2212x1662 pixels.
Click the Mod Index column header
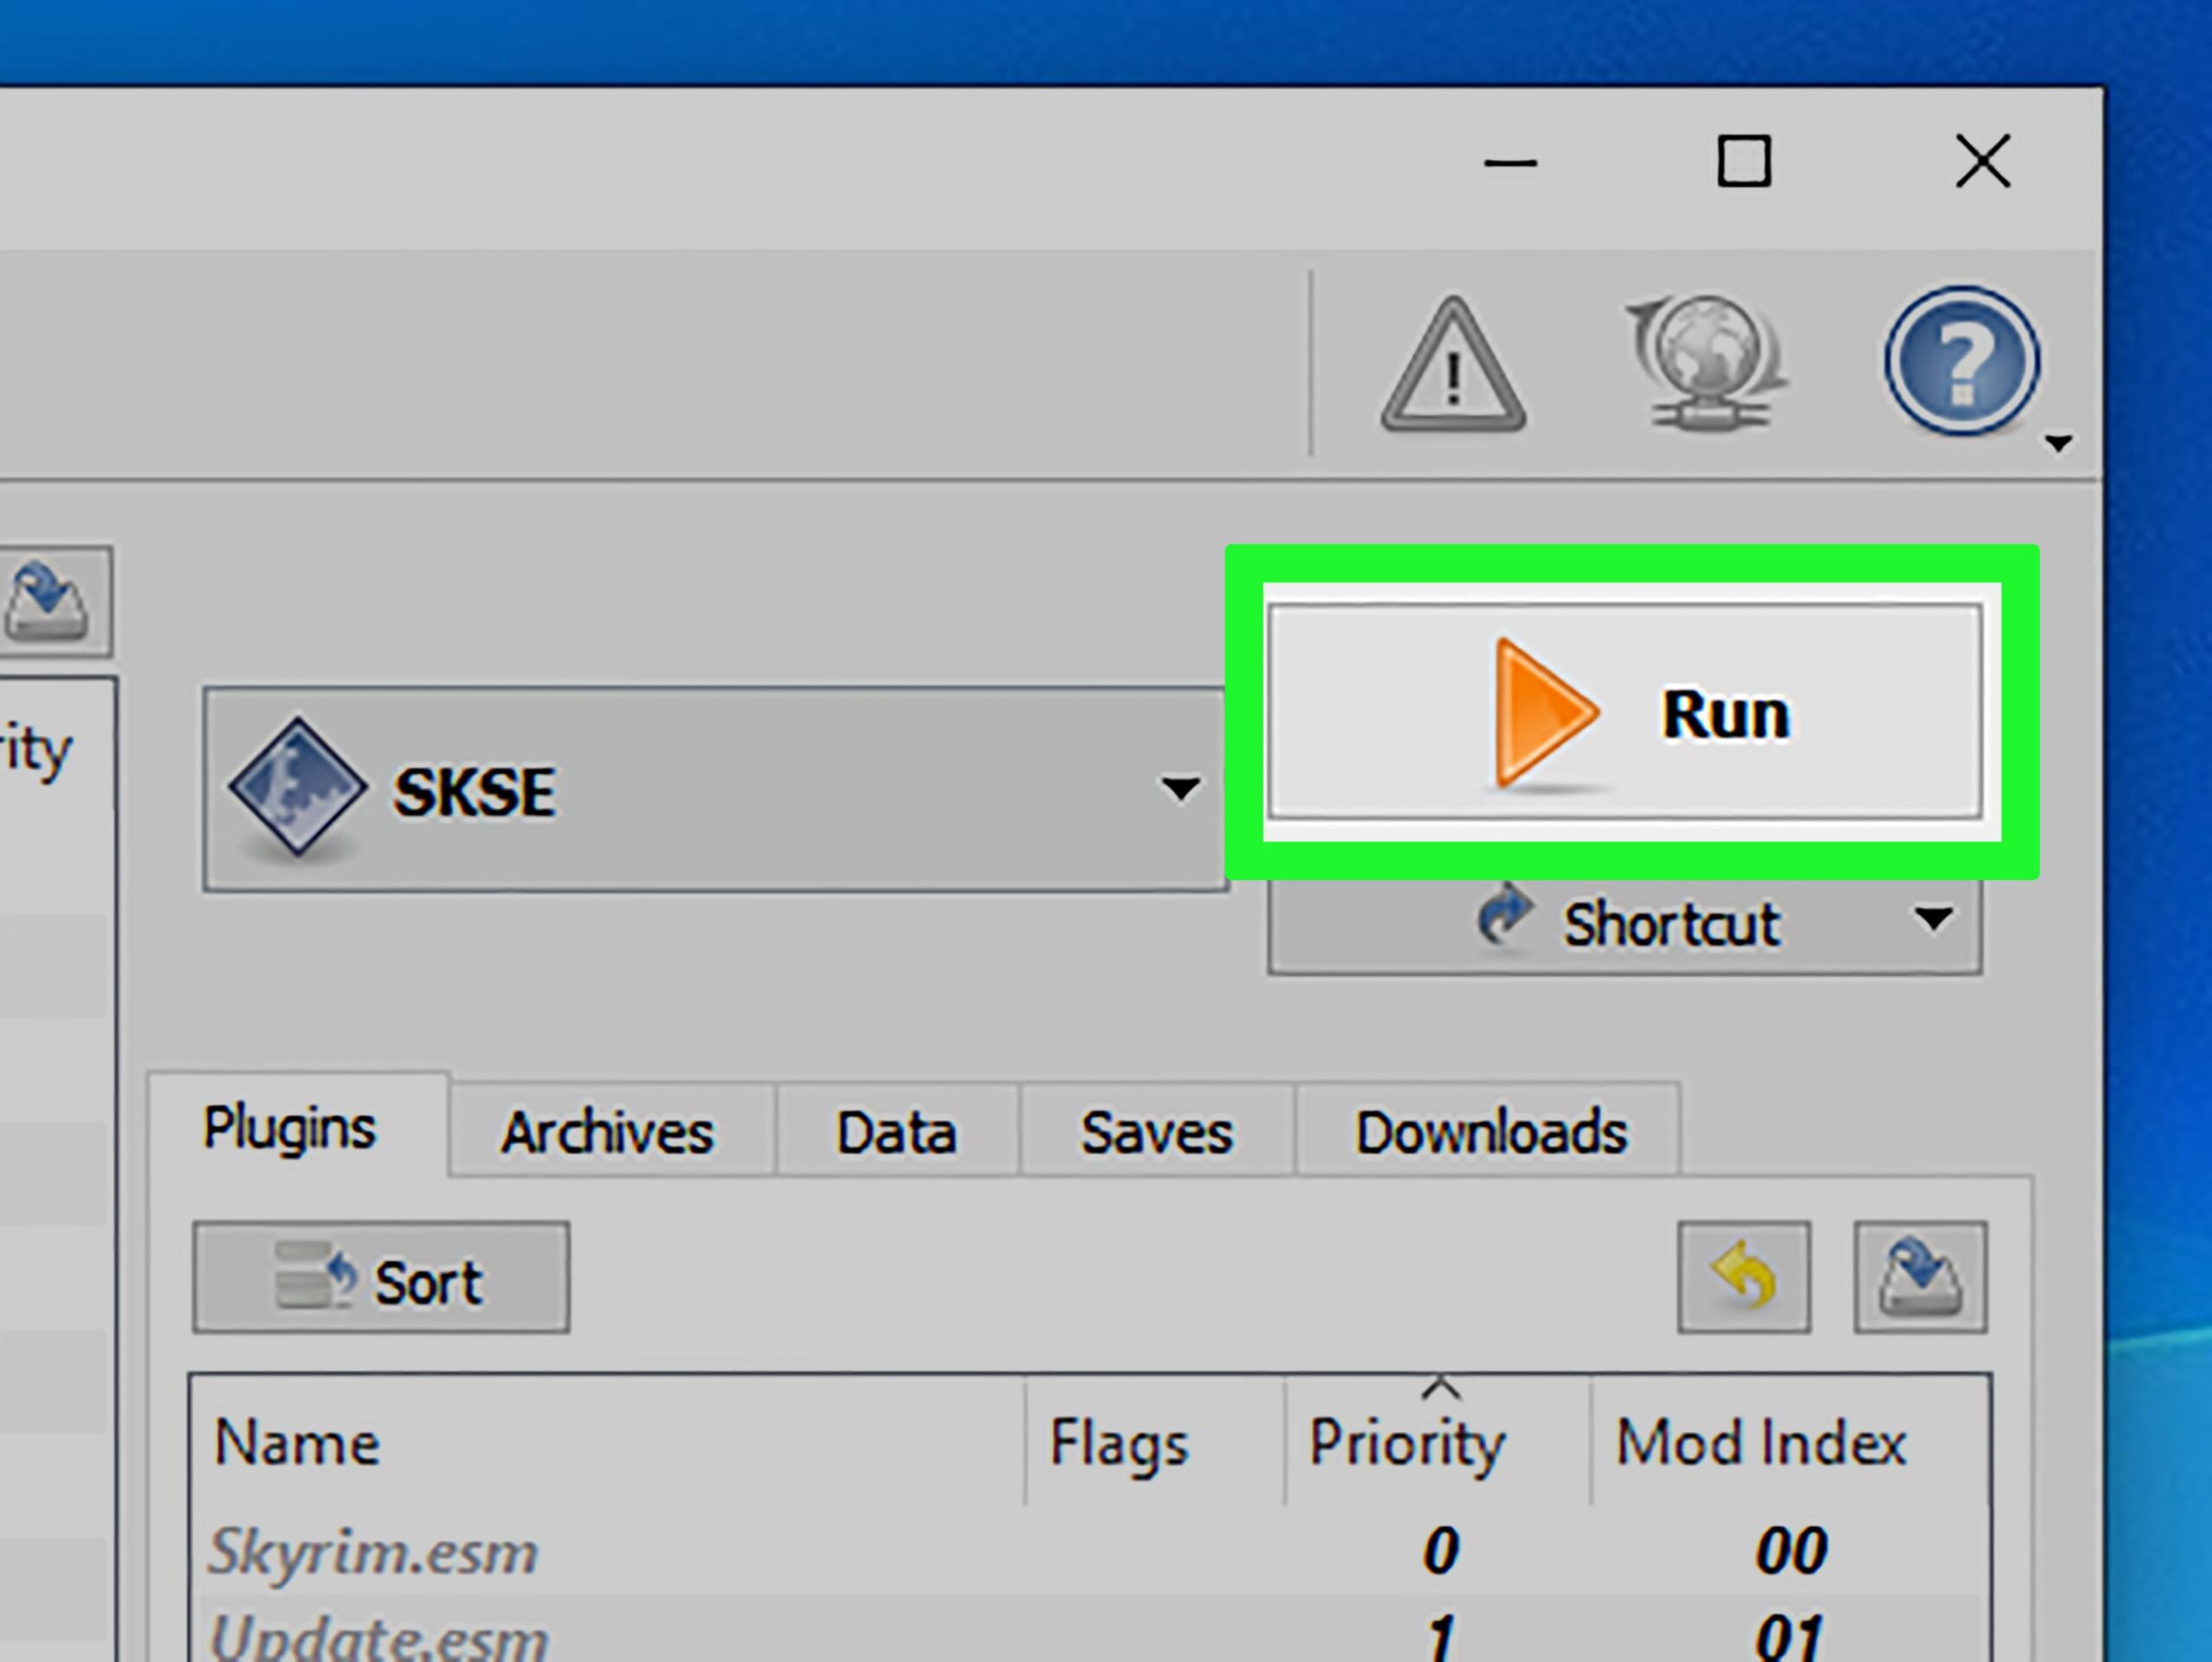click(x=1761, y=1442)
